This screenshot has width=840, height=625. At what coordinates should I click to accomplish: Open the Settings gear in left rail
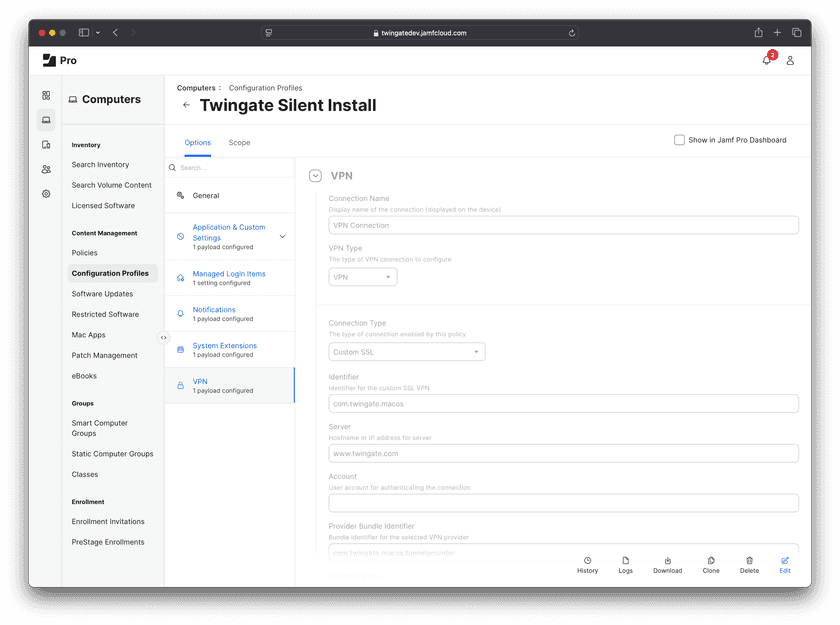click(46, 194)
